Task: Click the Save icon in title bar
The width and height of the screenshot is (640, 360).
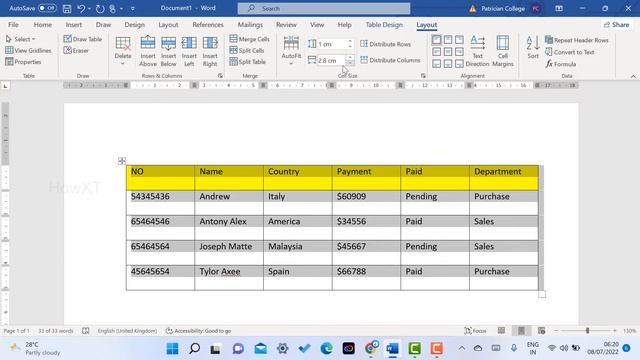Action: tap(67, 8)
